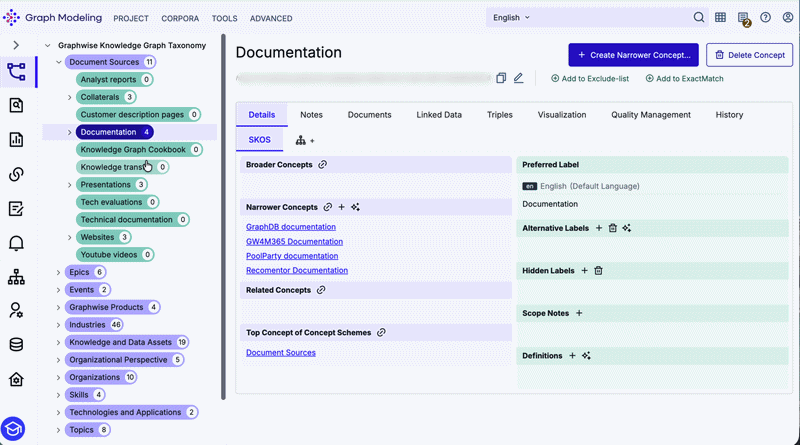This screenshot has width=800, height=445.
Task: Select Knowledge Graph Cookbook in the tree
Action: pyautogui.click(x=139, y=150)
